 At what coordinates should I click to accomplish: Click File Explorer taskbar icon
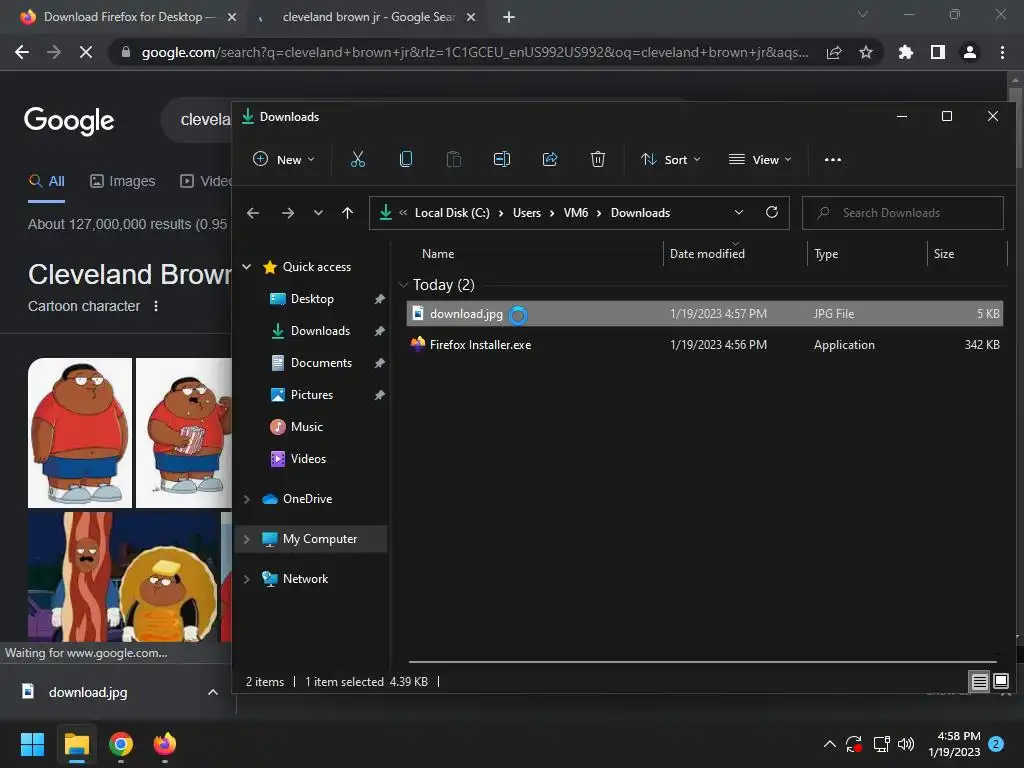(x=76, y=744)
